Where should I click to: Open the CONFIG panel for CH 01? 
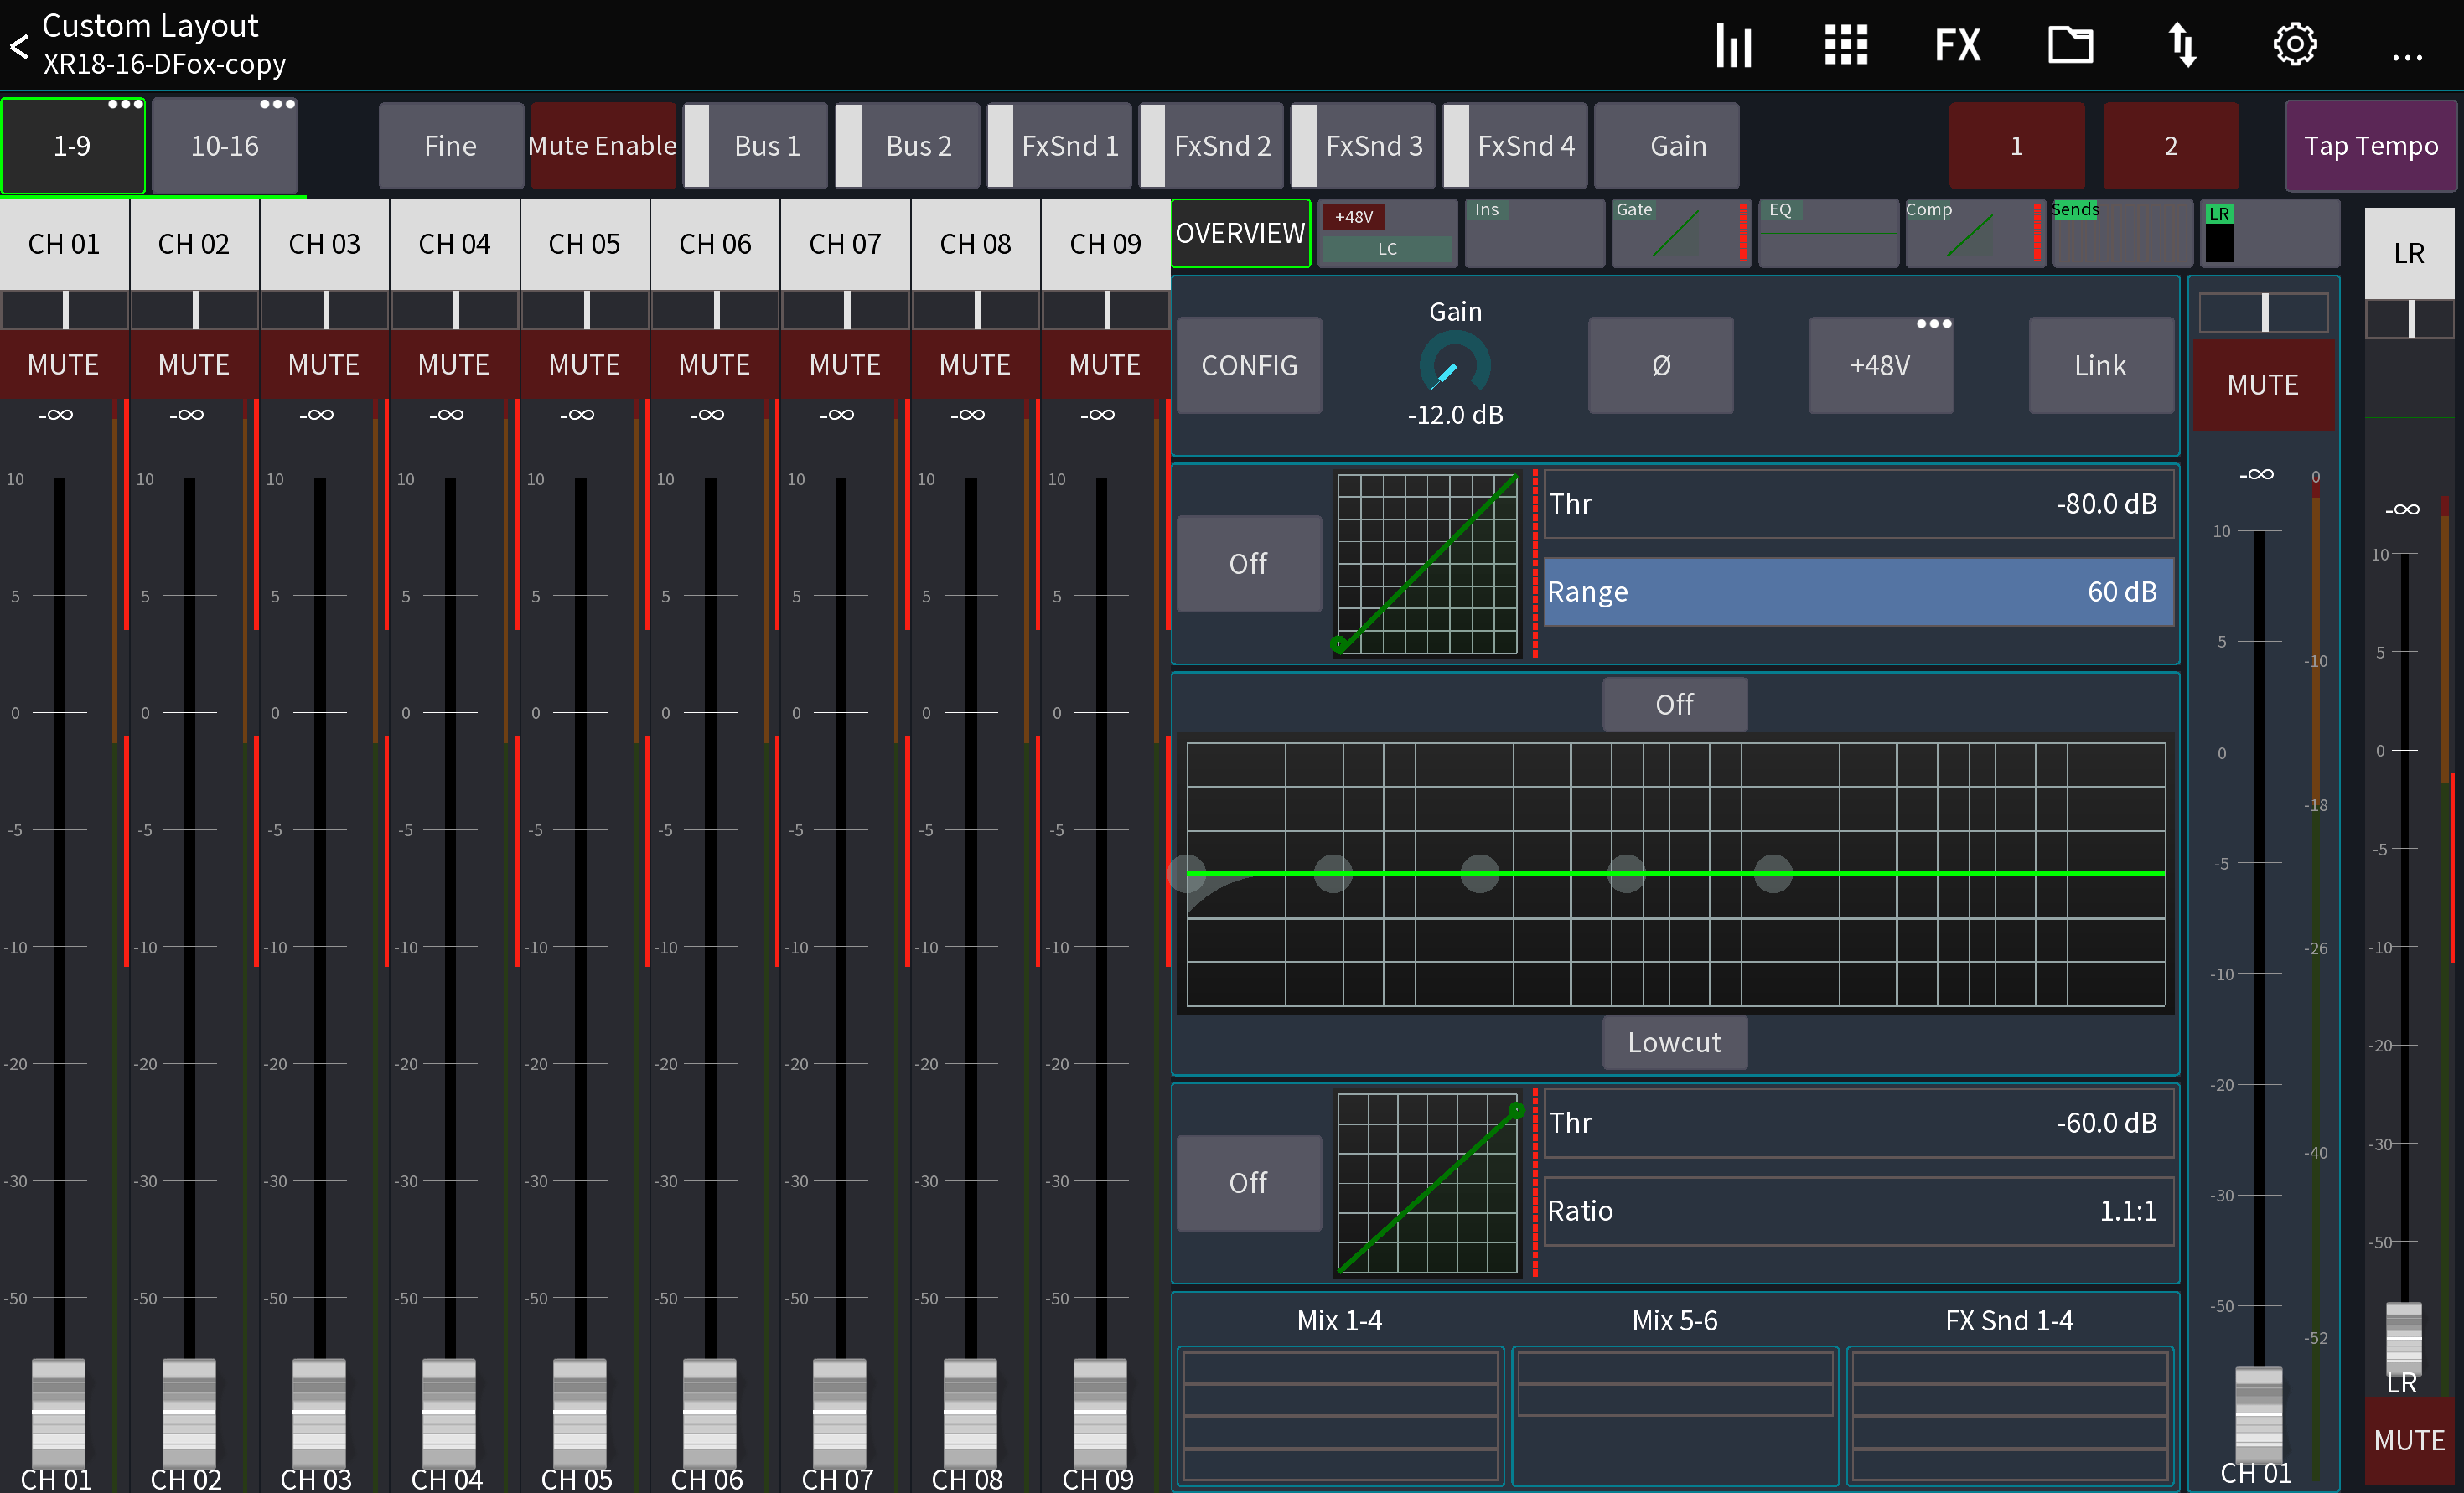pos(1248,365)
